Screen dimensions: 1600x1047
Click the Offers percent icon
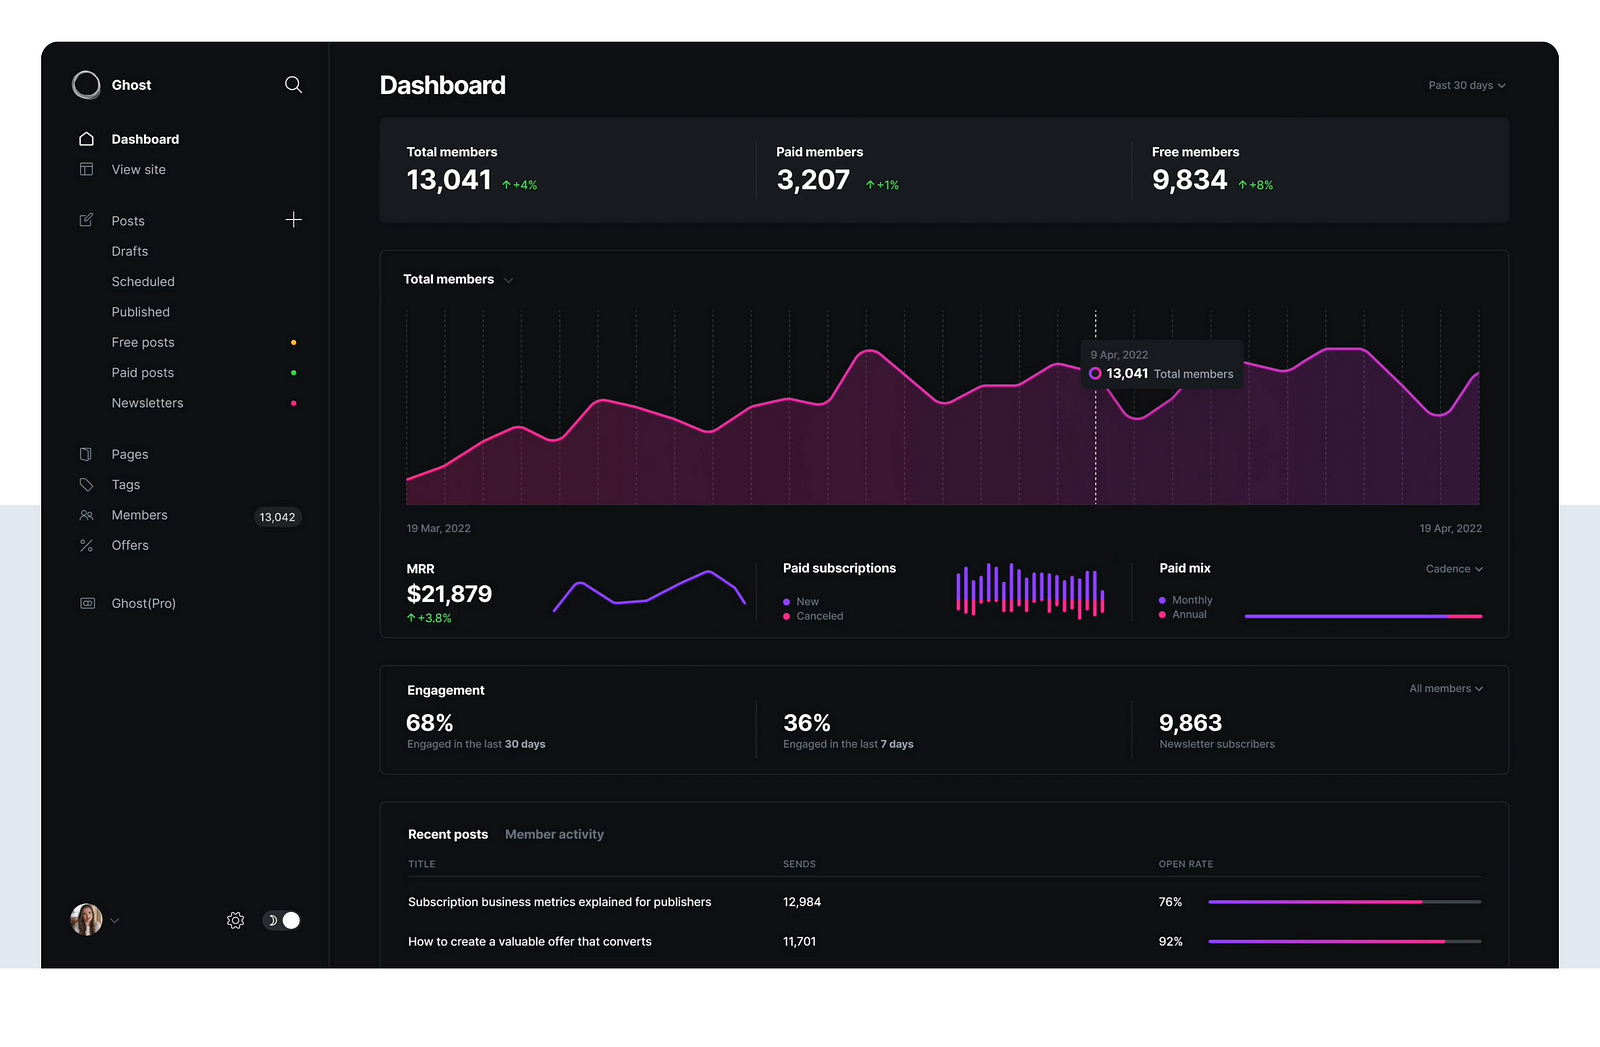click(86, 546)
